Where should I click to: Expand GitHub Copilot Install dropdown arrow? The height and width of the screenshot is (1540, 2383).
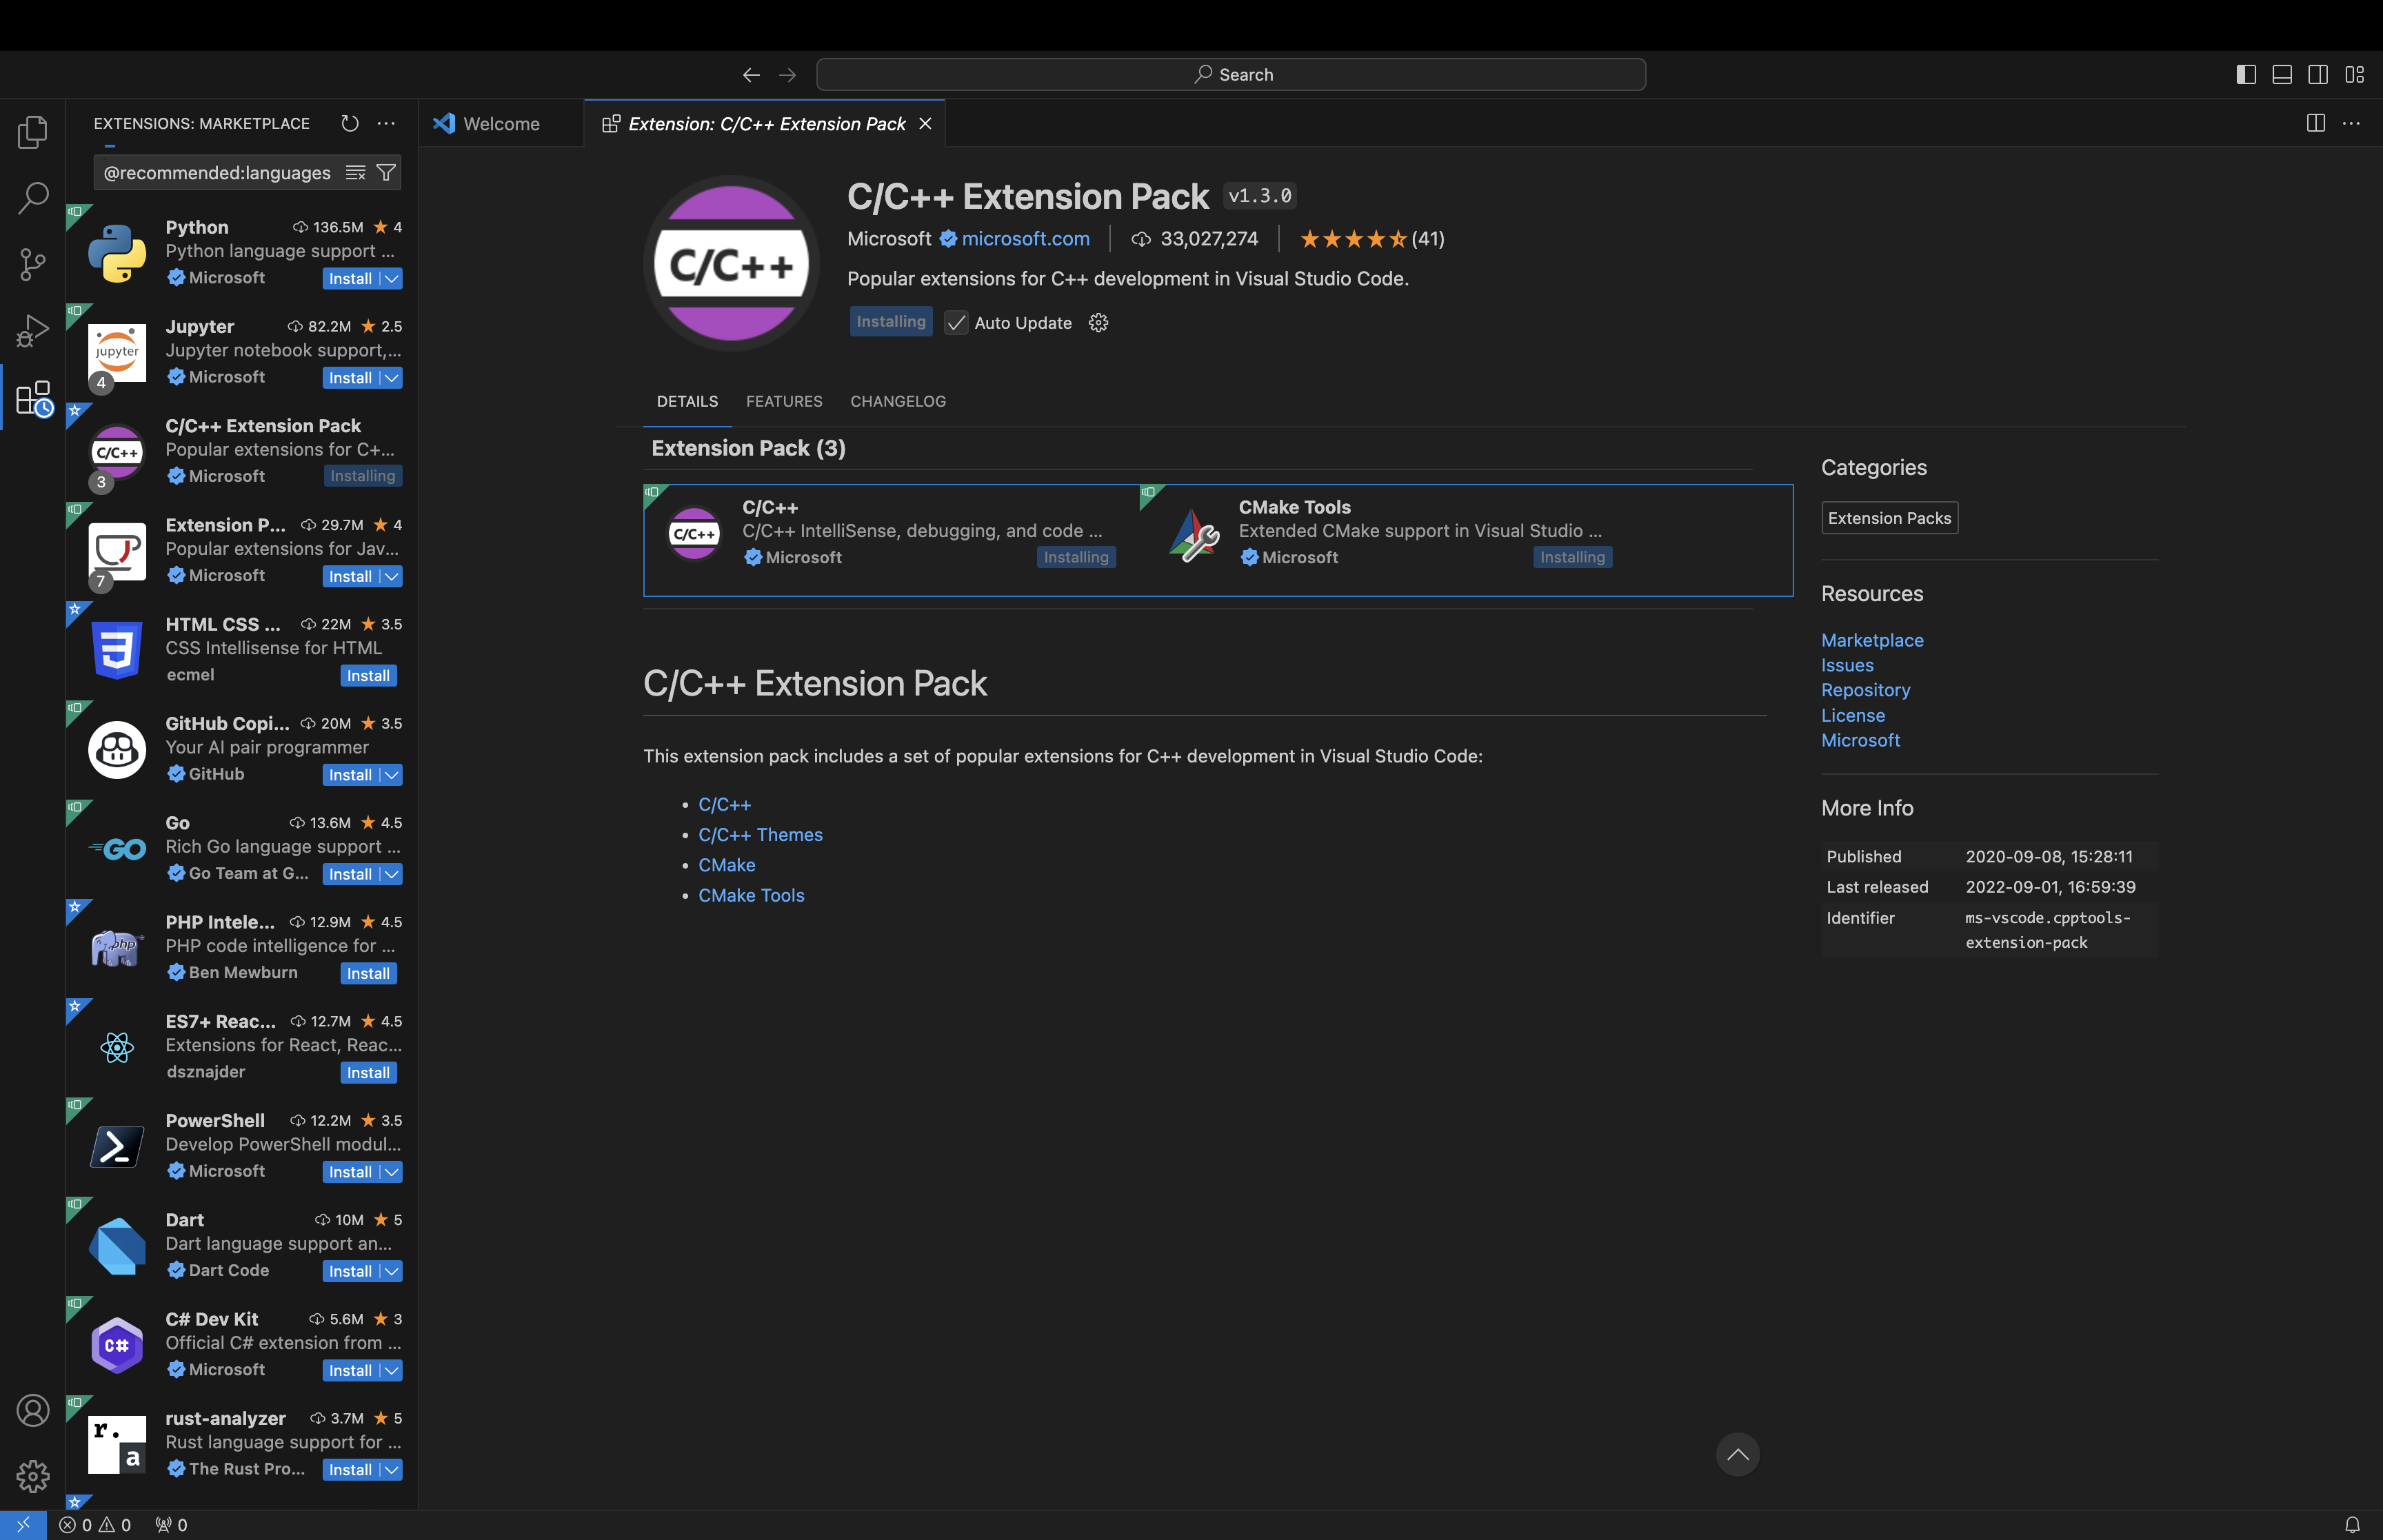[x=392, y=775]
